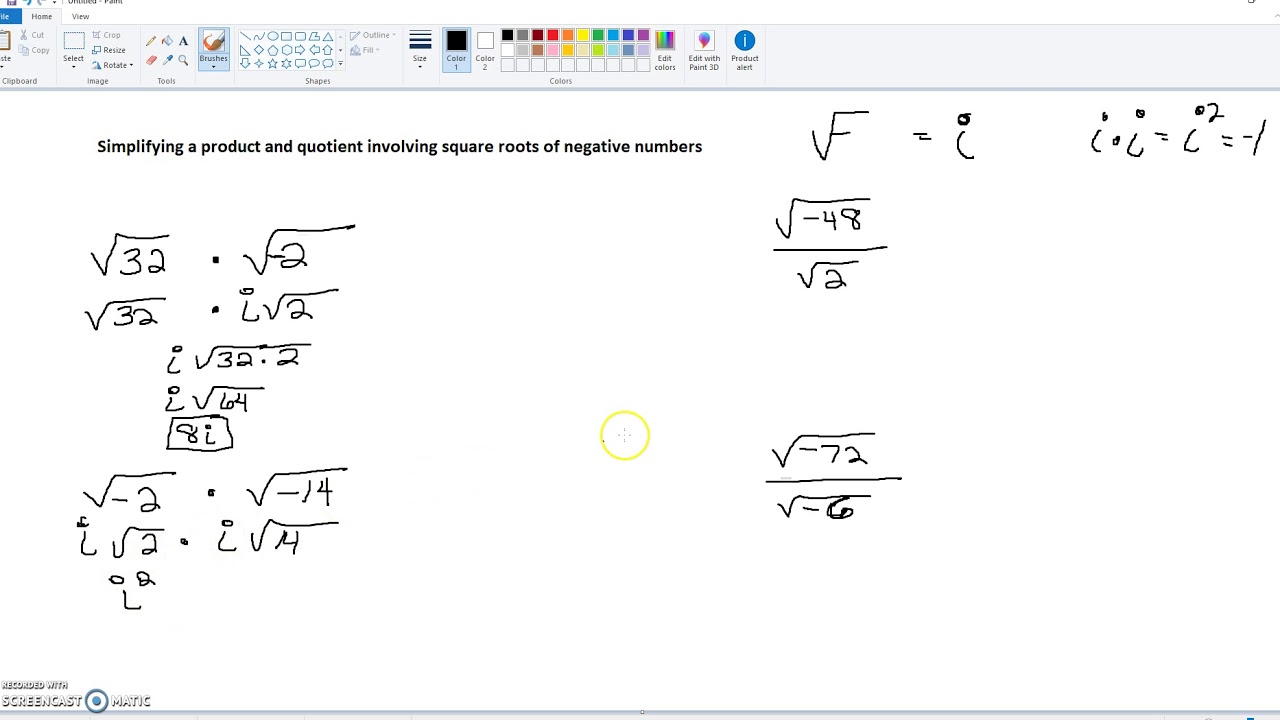Select the Fill with color bucket tool
The image size is (1280, 720).
[x=167, y=41]
